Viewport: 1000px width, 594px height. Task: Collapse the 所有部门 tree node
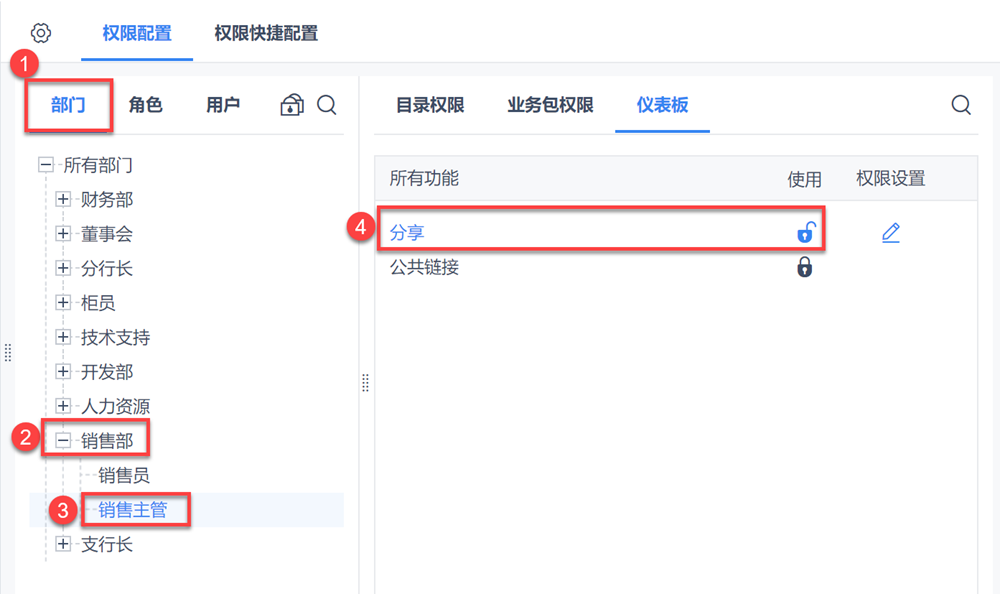tap(46, 165)
